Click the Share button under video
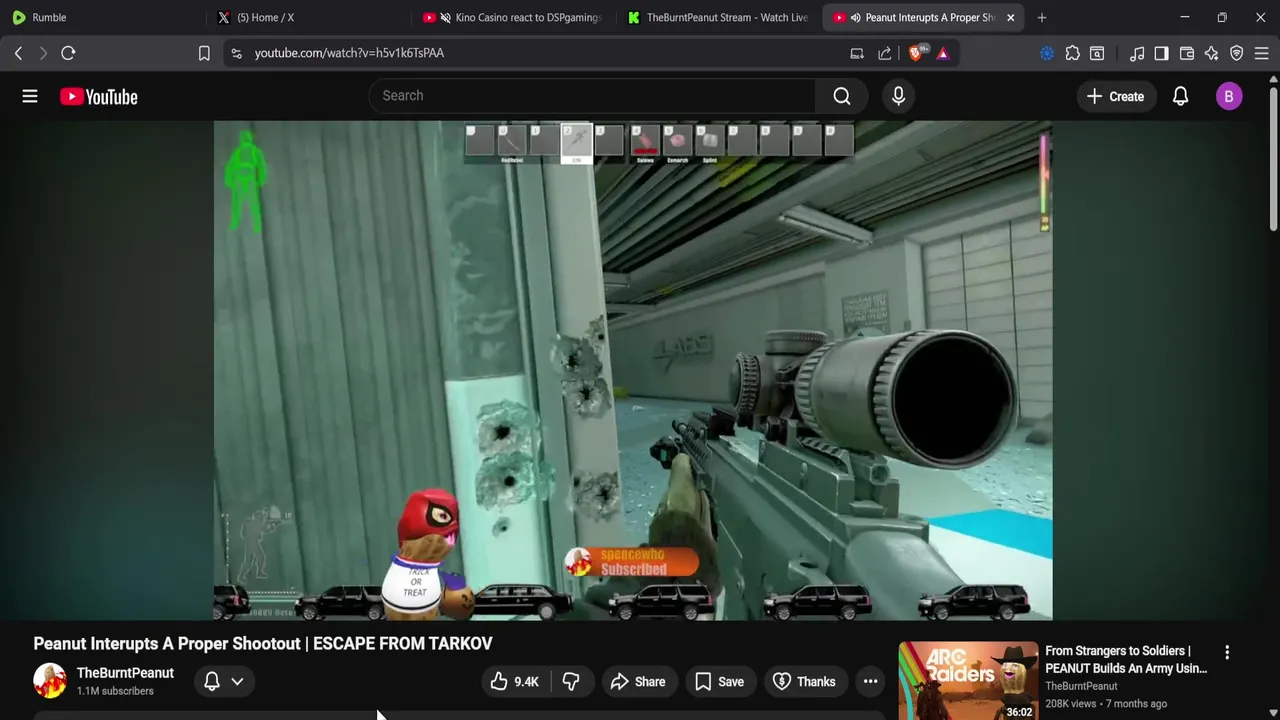Image resolution: width=1280 pixels, height=720 pixels. (638, 682)
